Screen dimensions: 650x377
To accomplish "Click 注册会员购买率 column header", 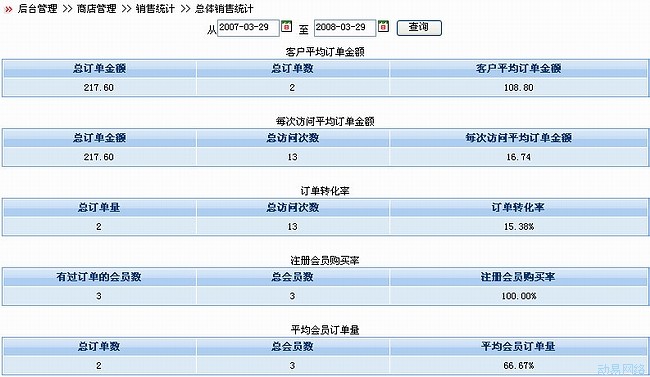I will [518, 277].
